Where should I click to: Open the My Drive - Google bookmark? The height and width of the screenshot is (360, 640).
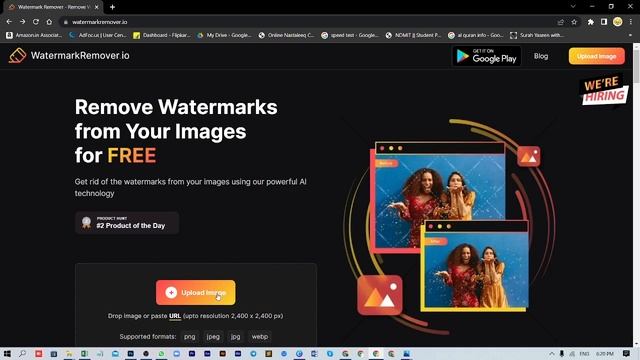point(224,36)
